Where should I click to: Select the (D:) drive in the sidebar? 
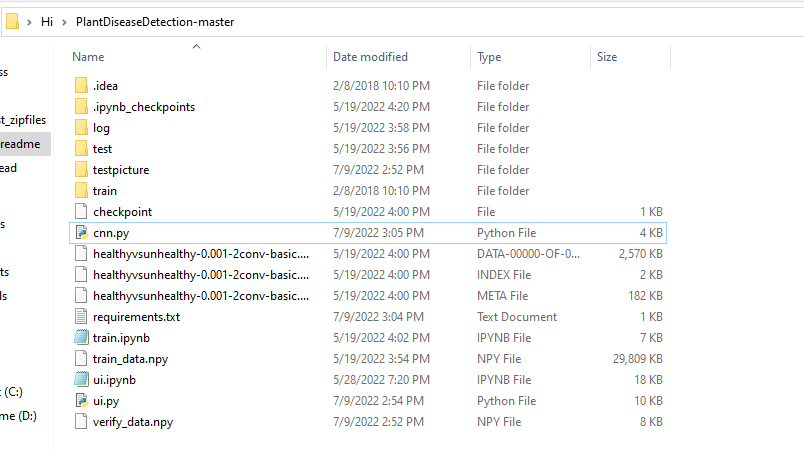coord(18,416)
